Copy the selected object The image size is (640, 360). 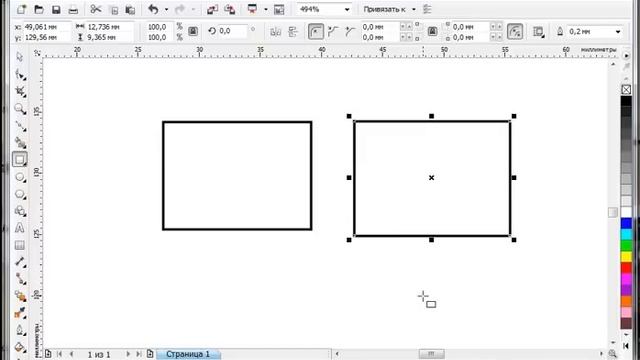115,10
